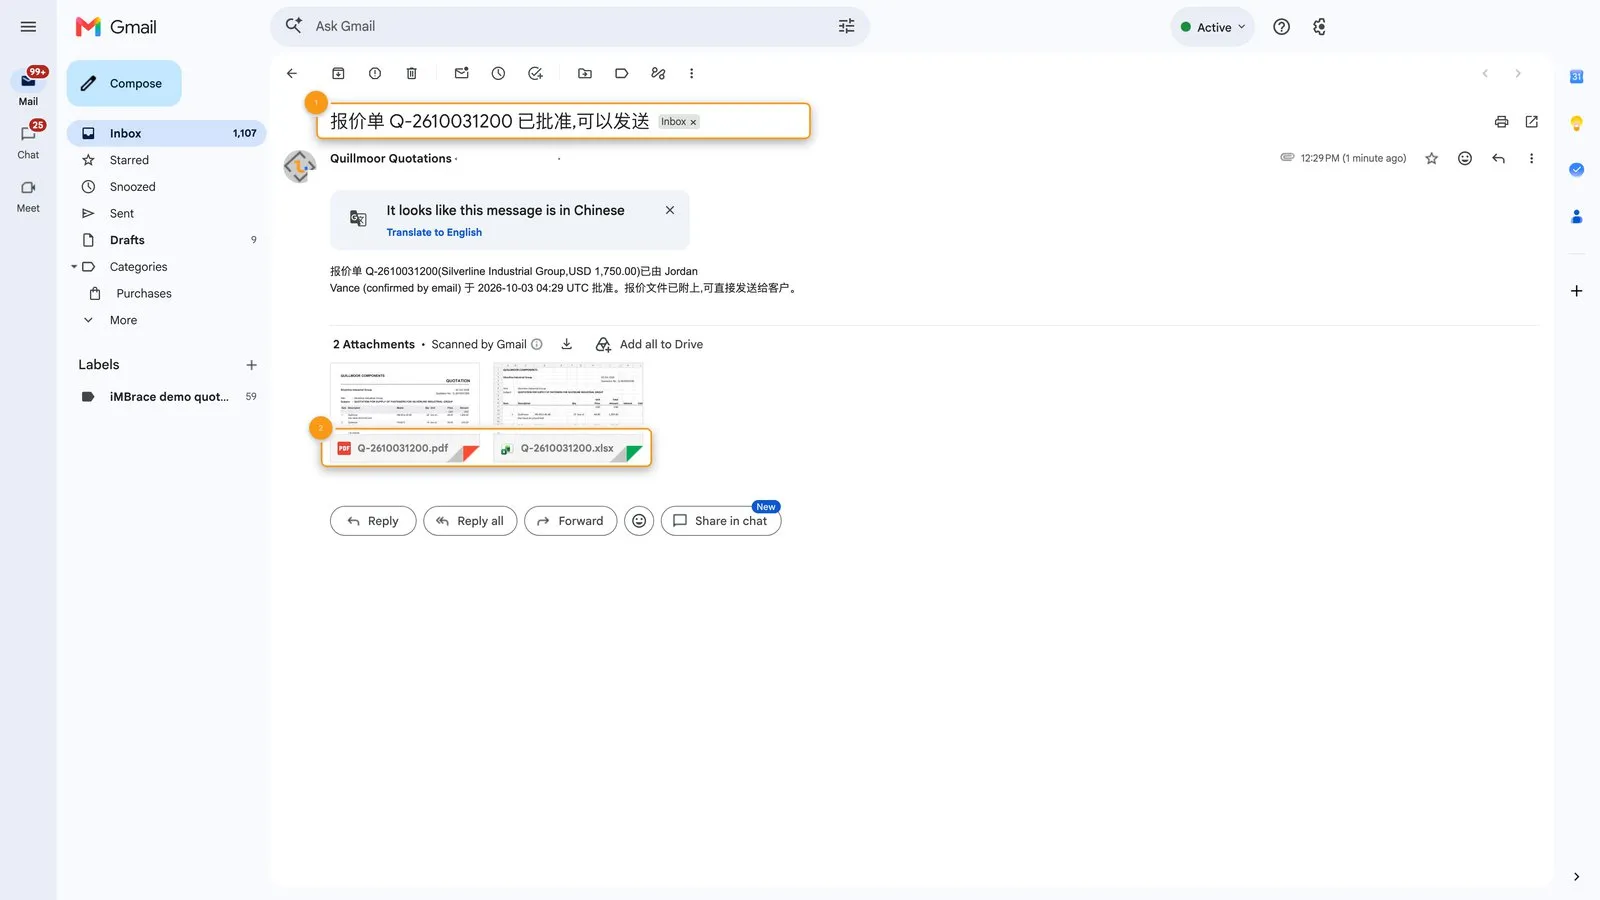Open the toolbar's three-dot More menu

click(x=691, y=73)
